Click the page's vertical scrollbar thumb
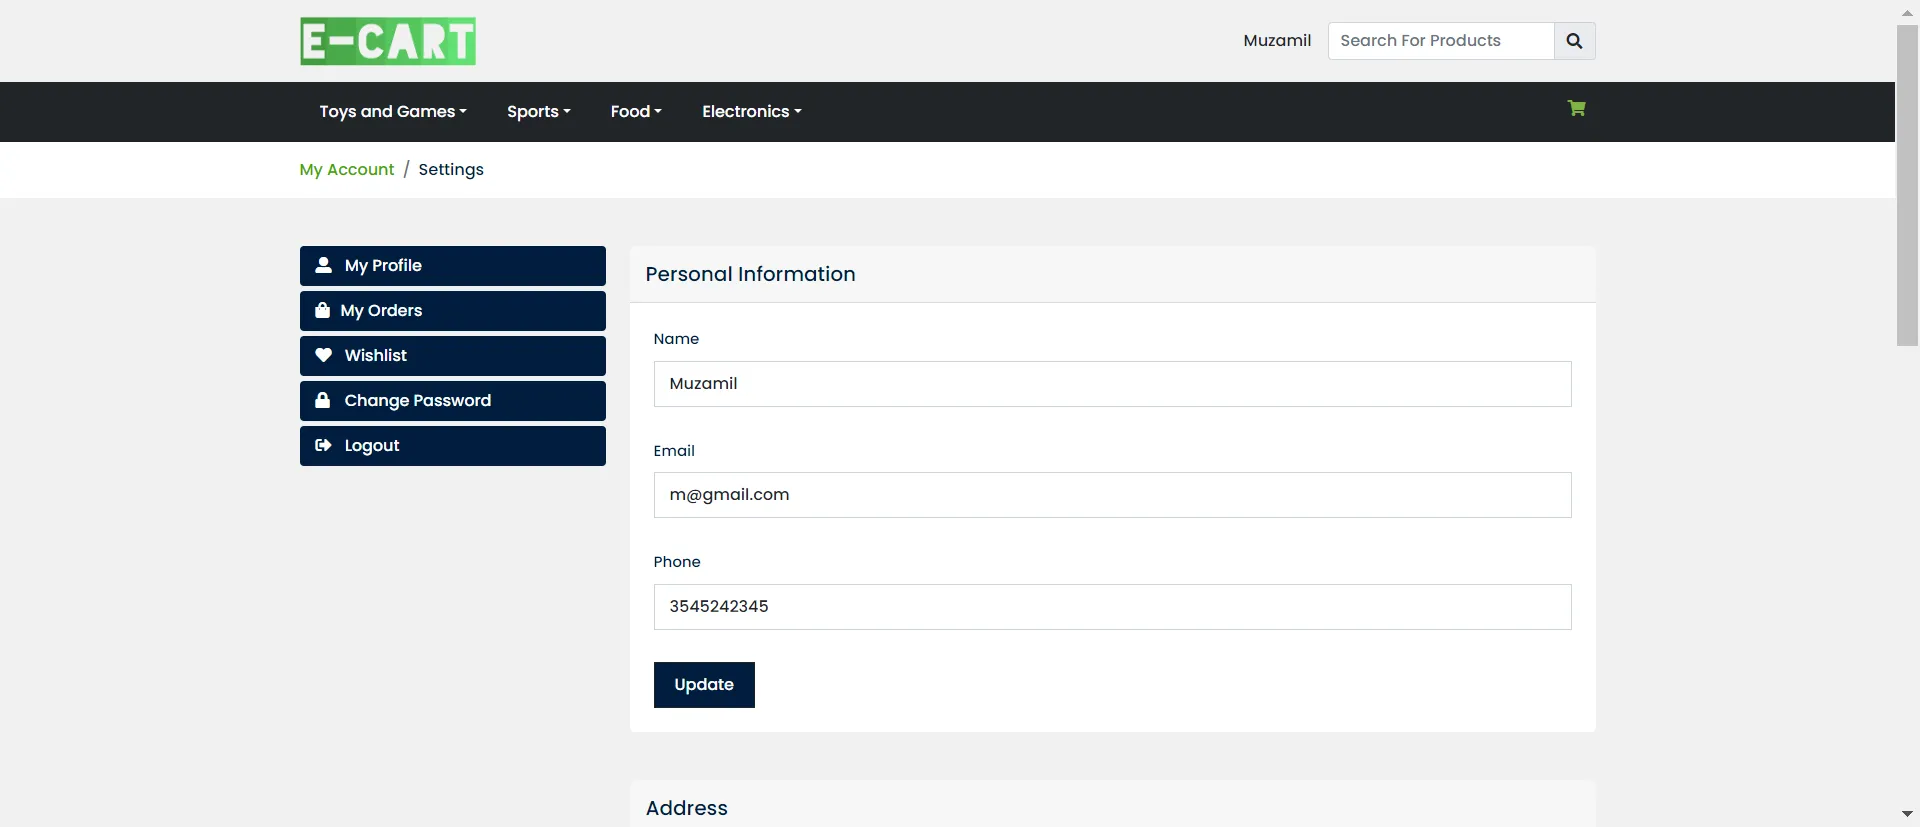1920x827 pixels. [x=1907, y=185]
